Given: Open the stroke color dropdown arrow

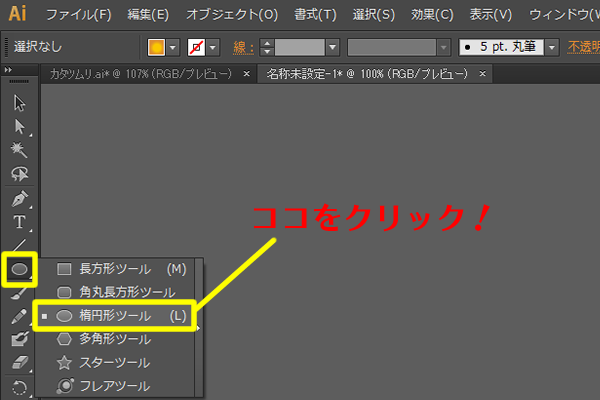Looking at the screenshot, I should point(222,47).
